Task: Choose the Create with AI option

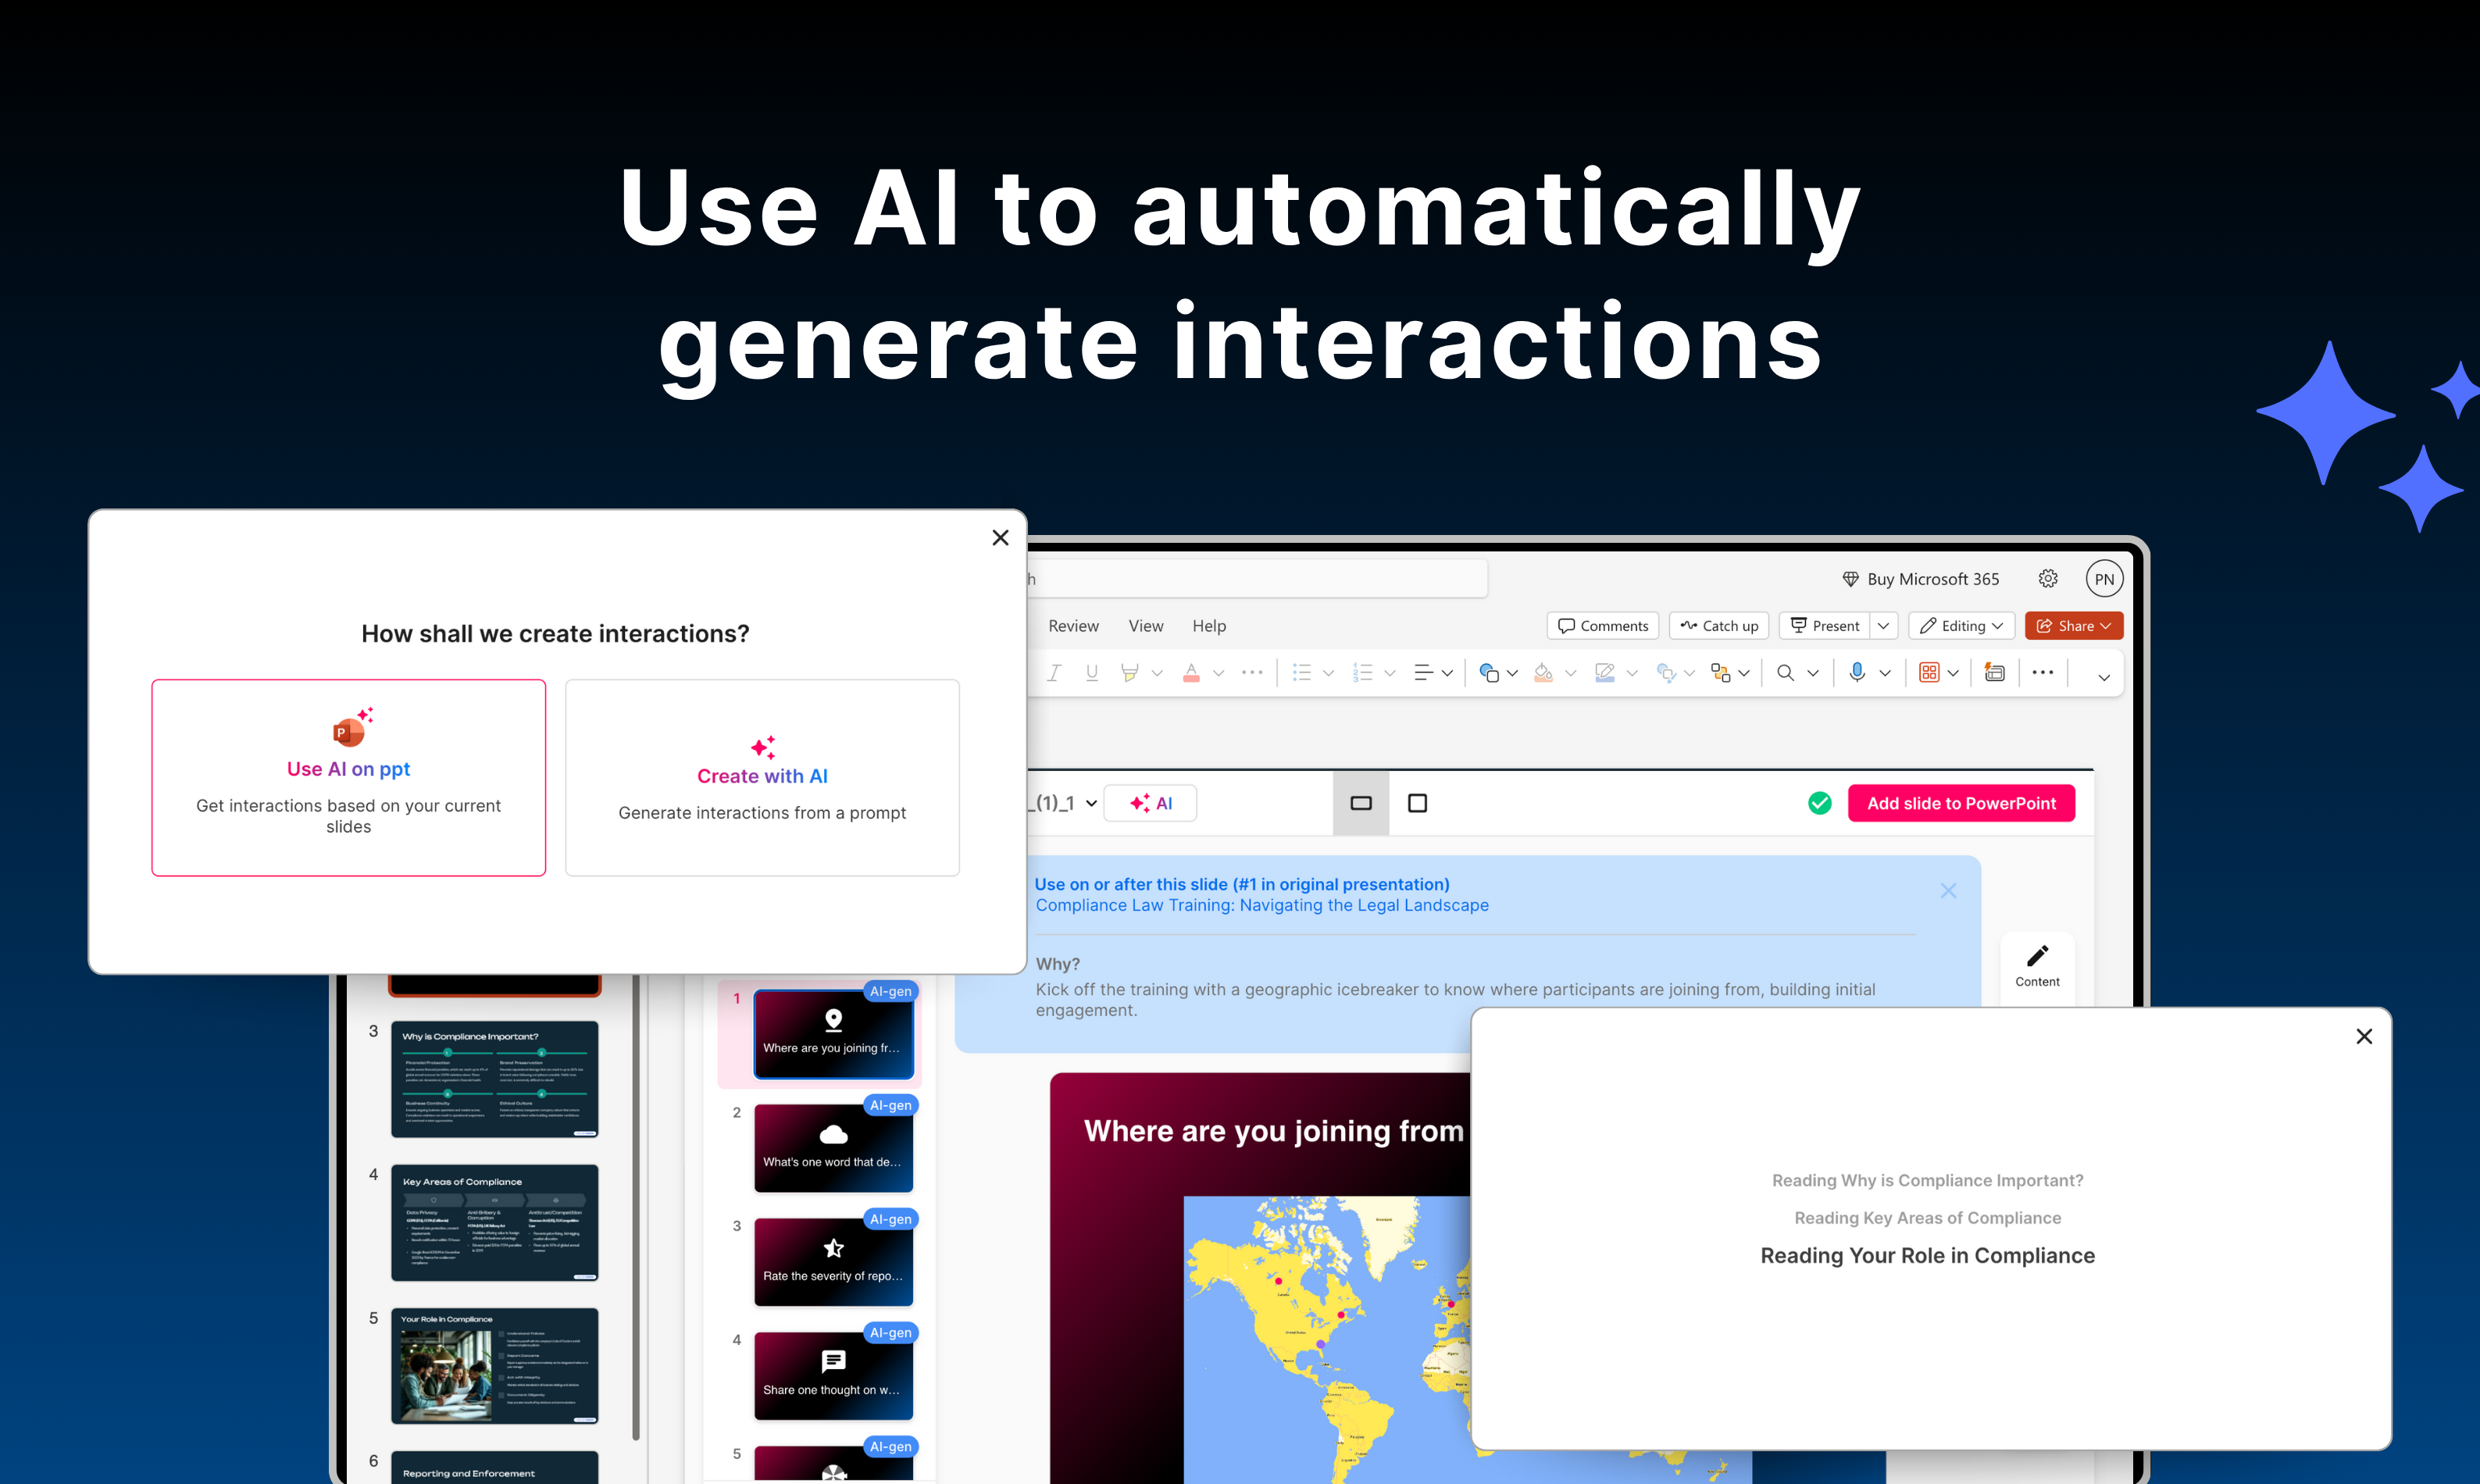Action: pyautogui.click(x=762, y=778)
